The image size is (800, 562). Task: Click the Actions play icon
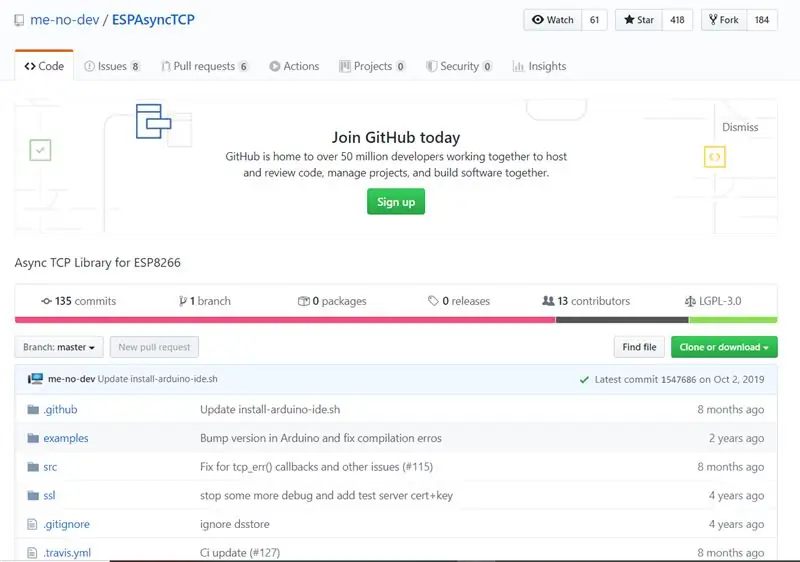pyautogui.click(x=274, y=66)
